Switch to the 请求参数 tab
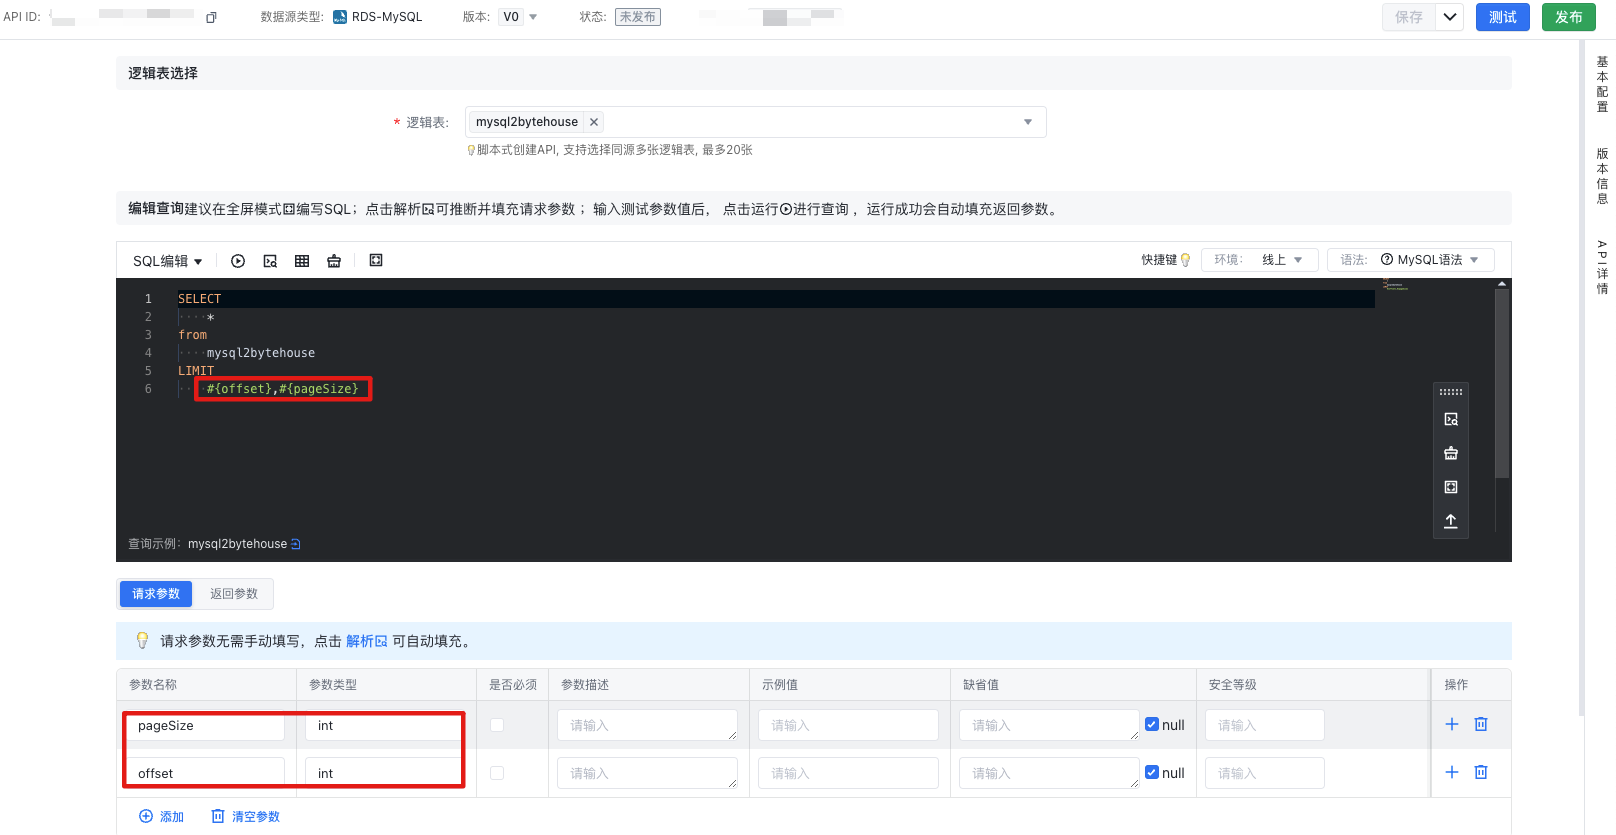 156,594
